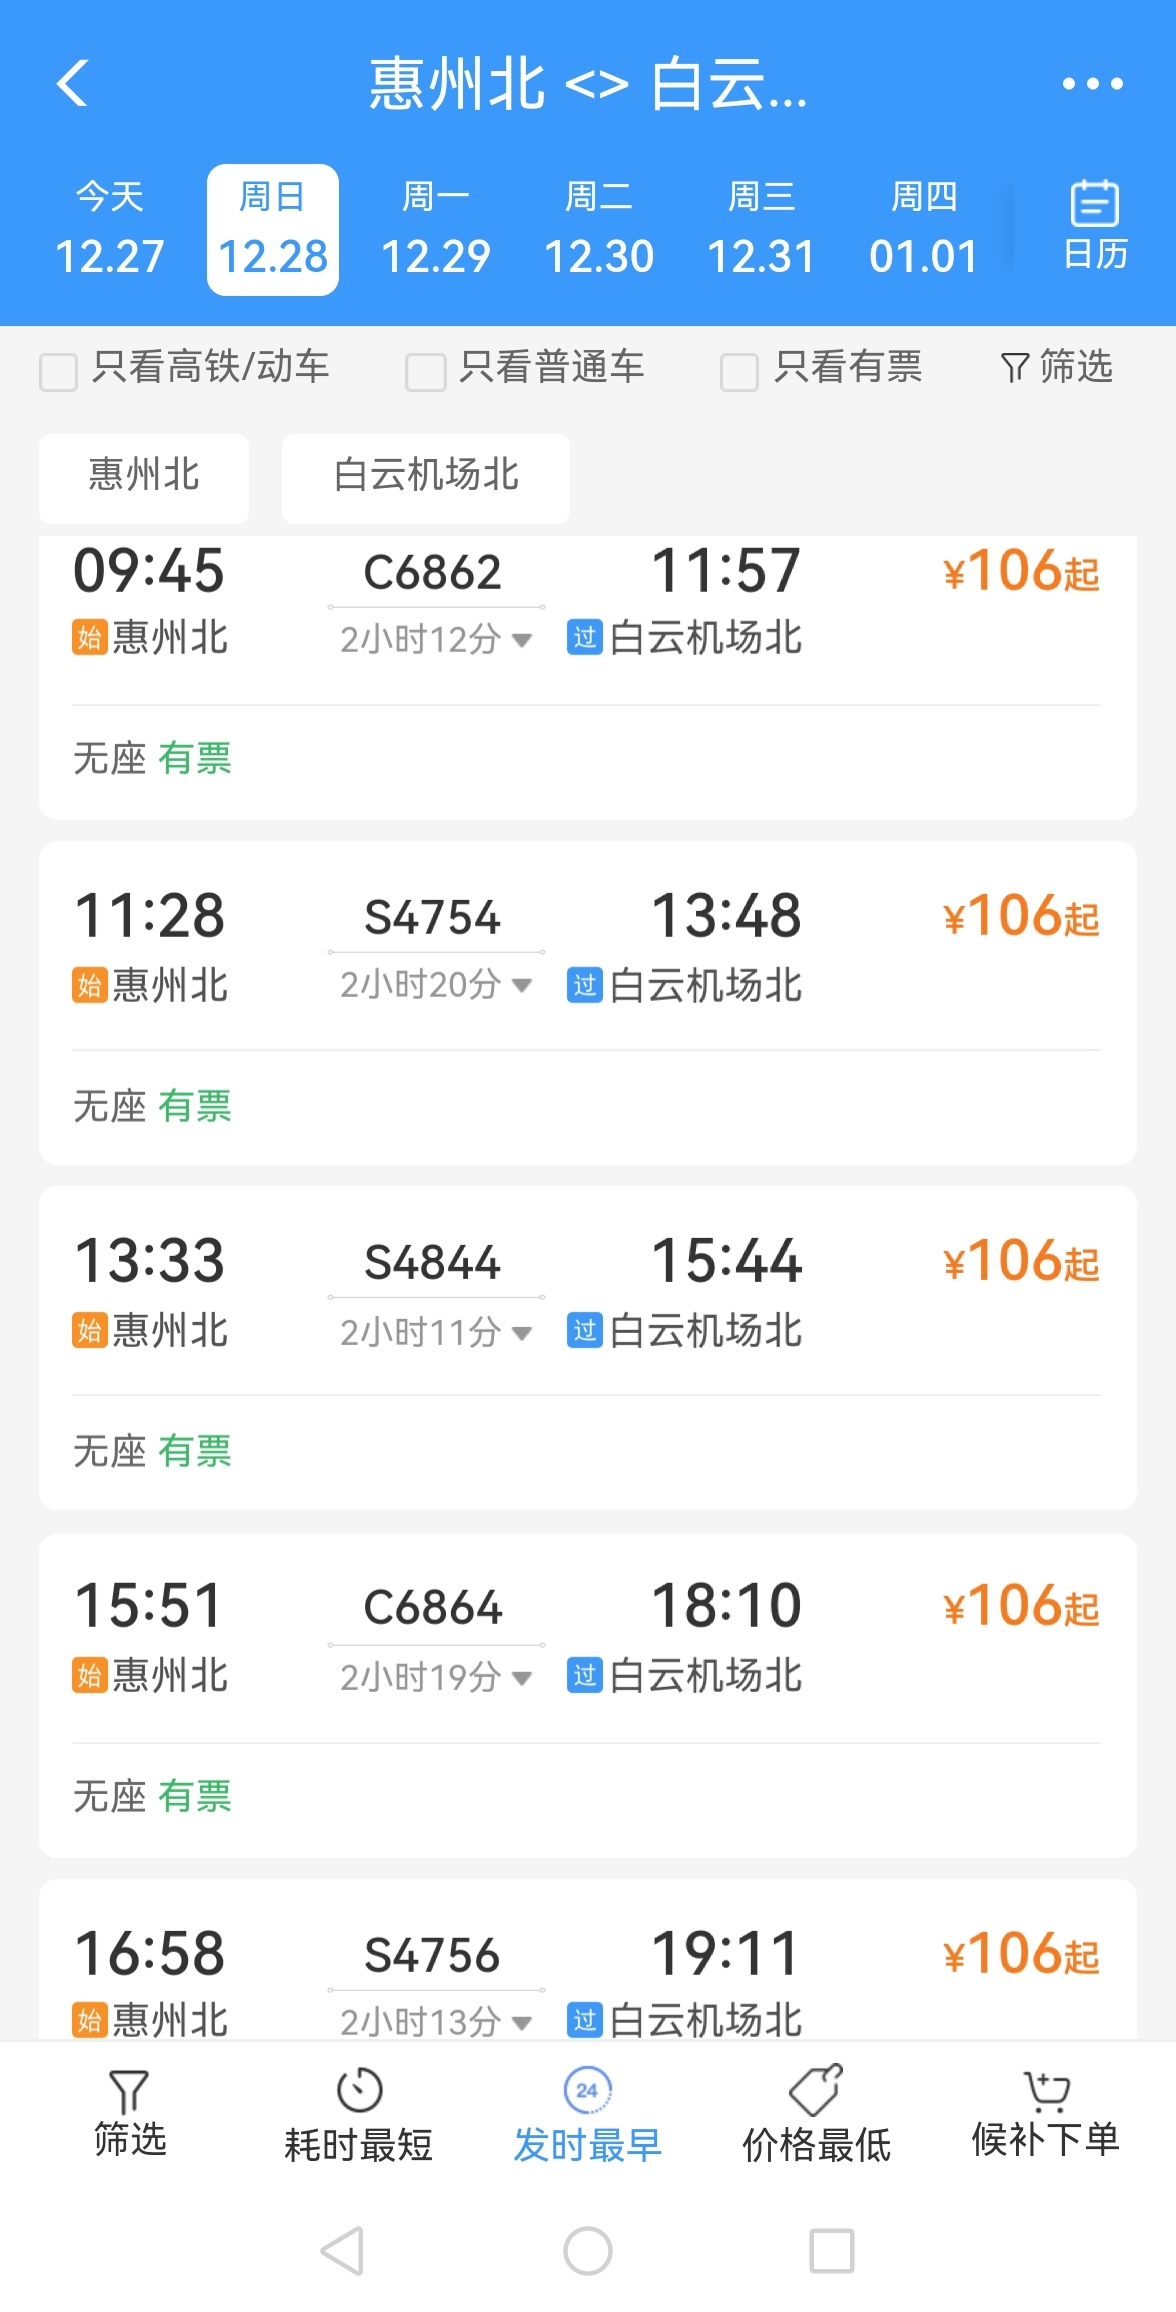This screenshot has width=1176, height=2312.
Task: Tap the 惠州北 station filter button
Action: coord(144,478)
